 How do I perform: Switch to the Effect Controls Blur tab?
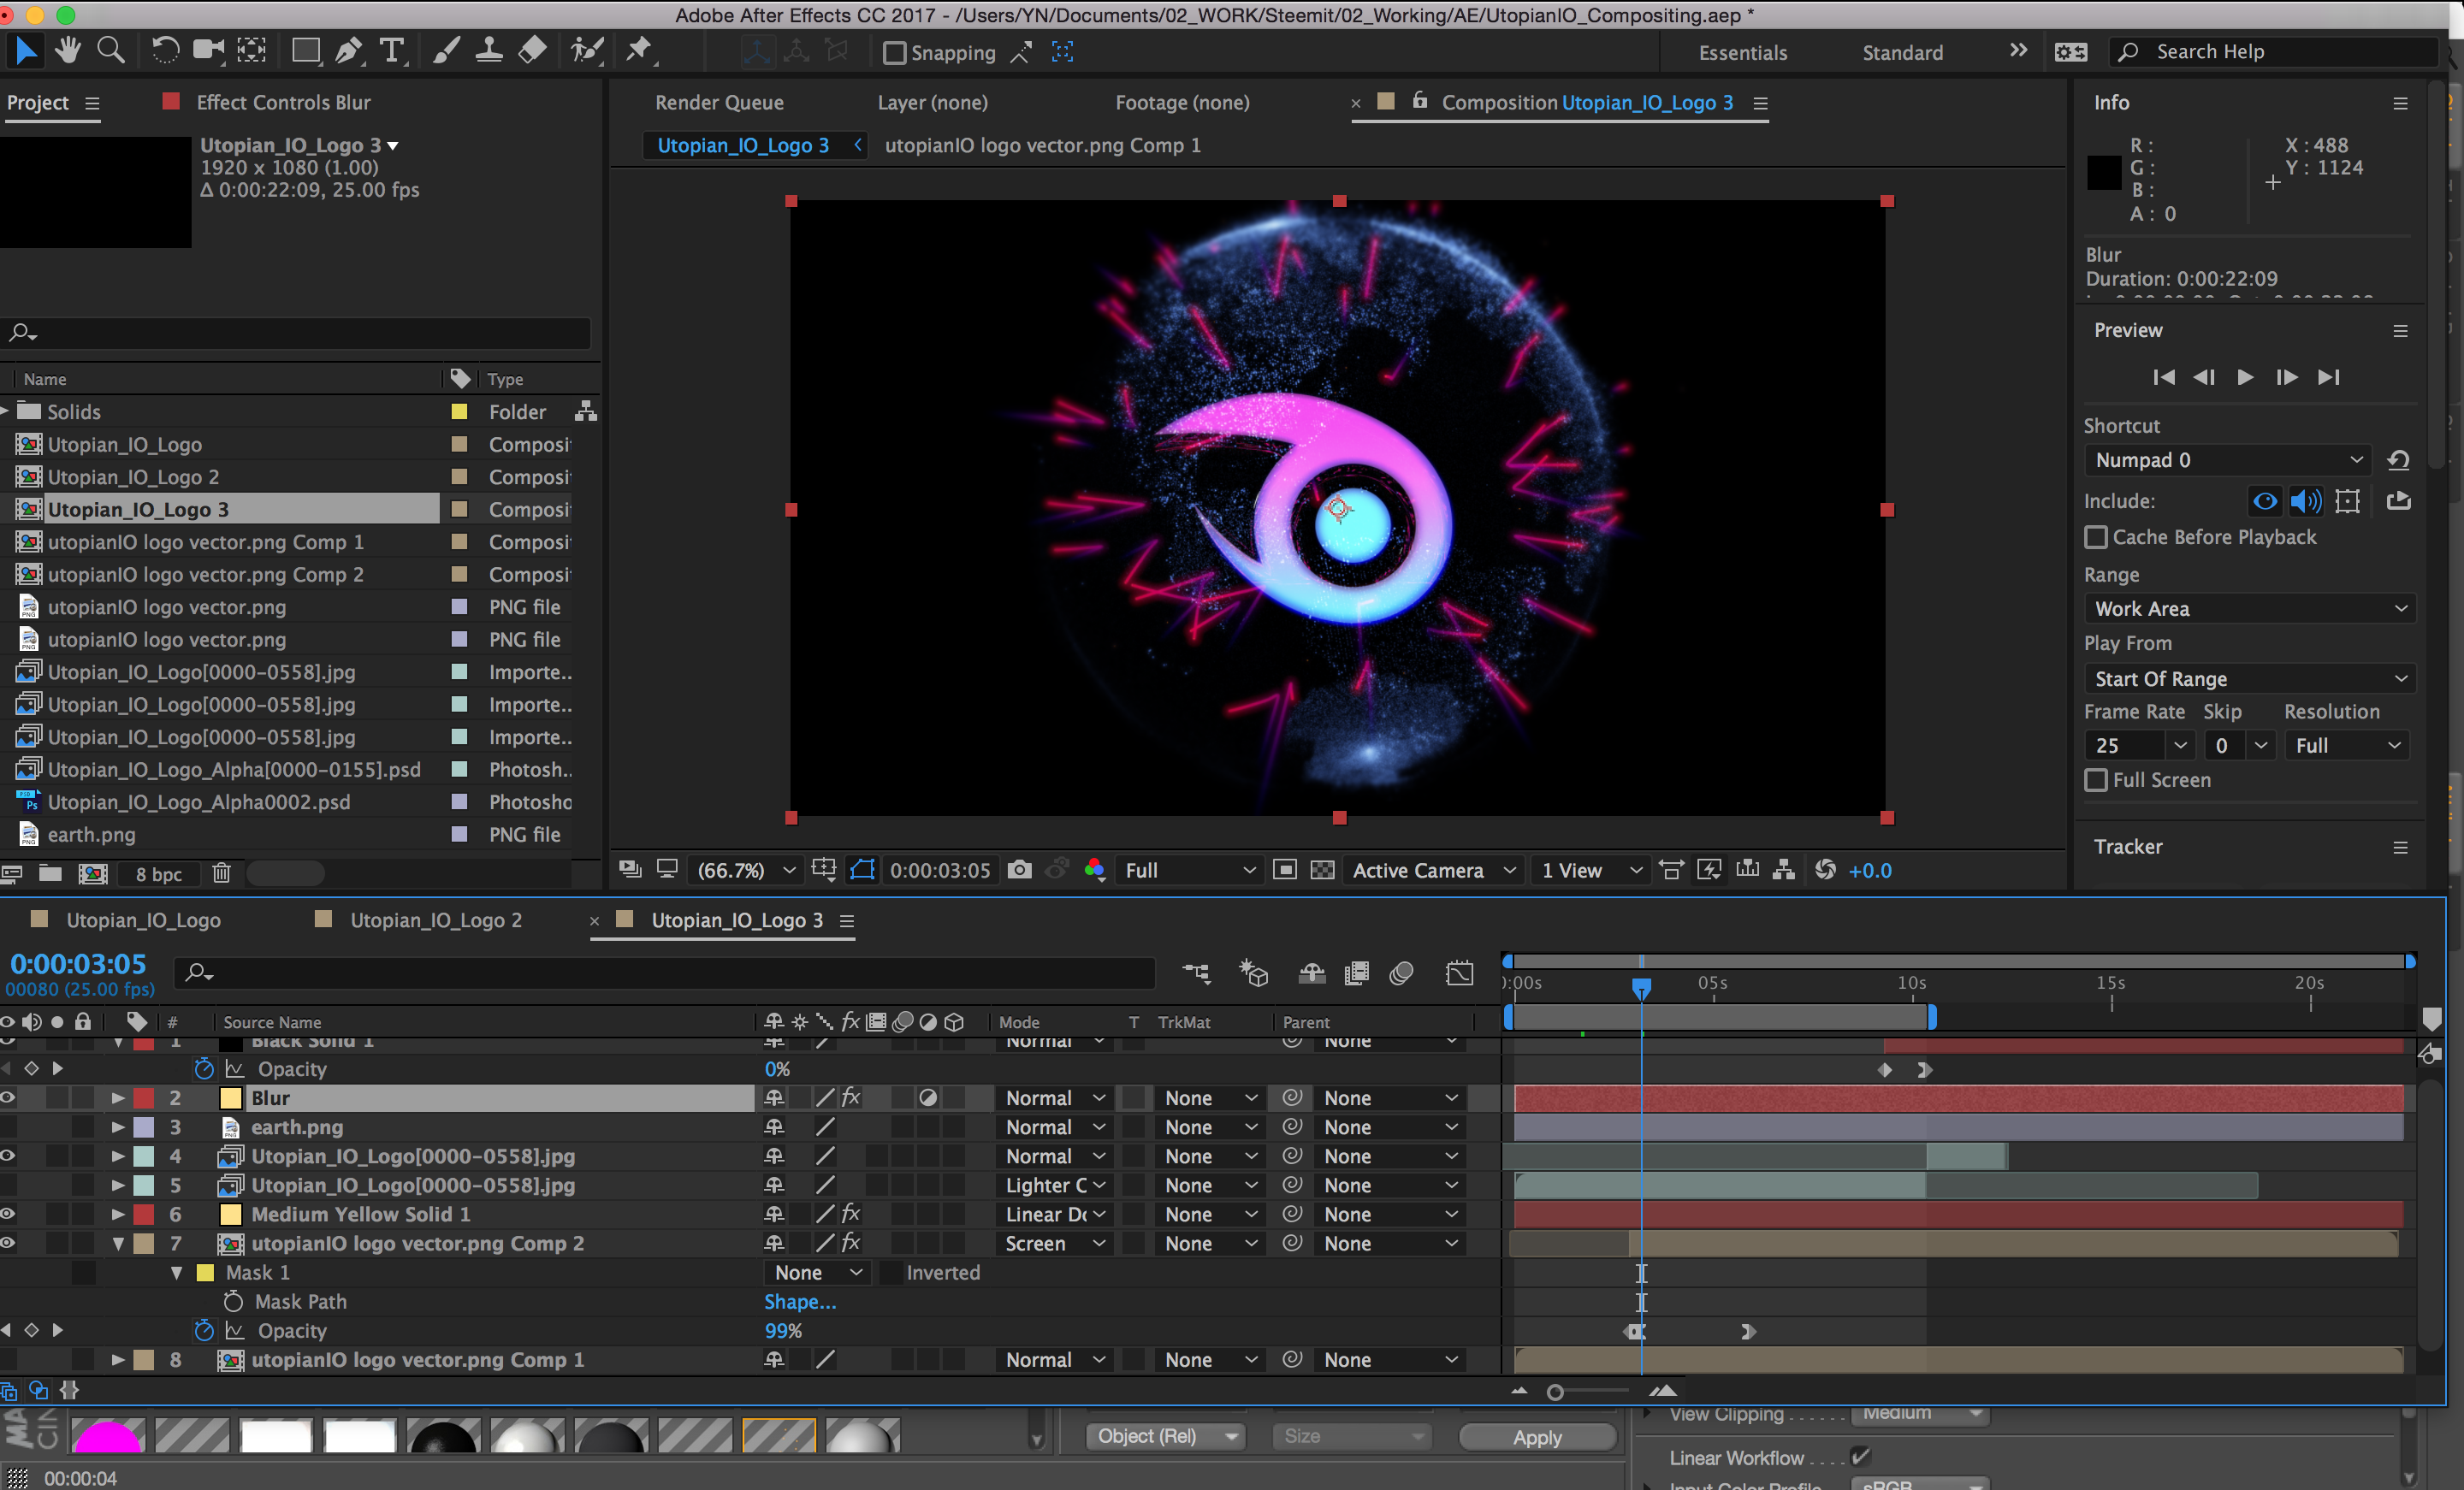(283, 102)
